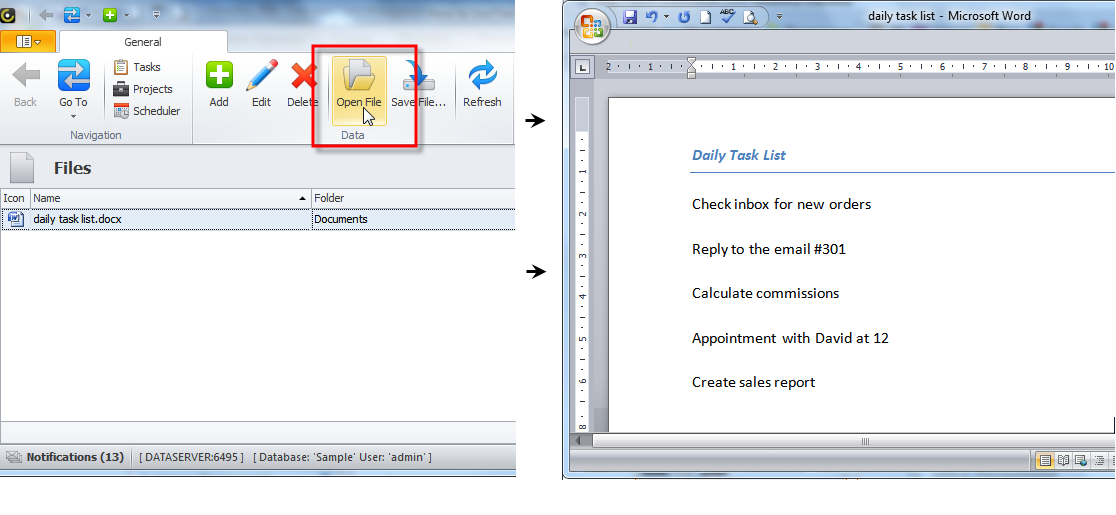The width and height of the screenshot is (1116, 515).
Task: Click Save icon in Word quick access toolbar
Action: [x=630, y=17]
